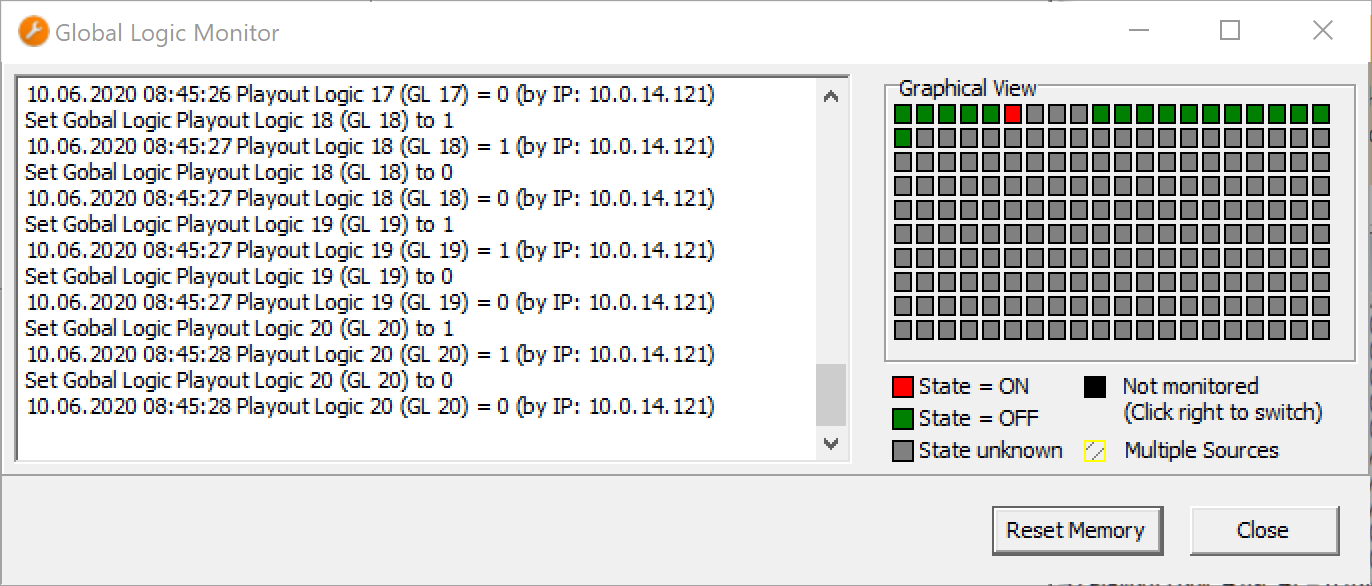Click the green square just left of the red one
The width and height of the screenshot is (1372, 586).
pos(990,114)
